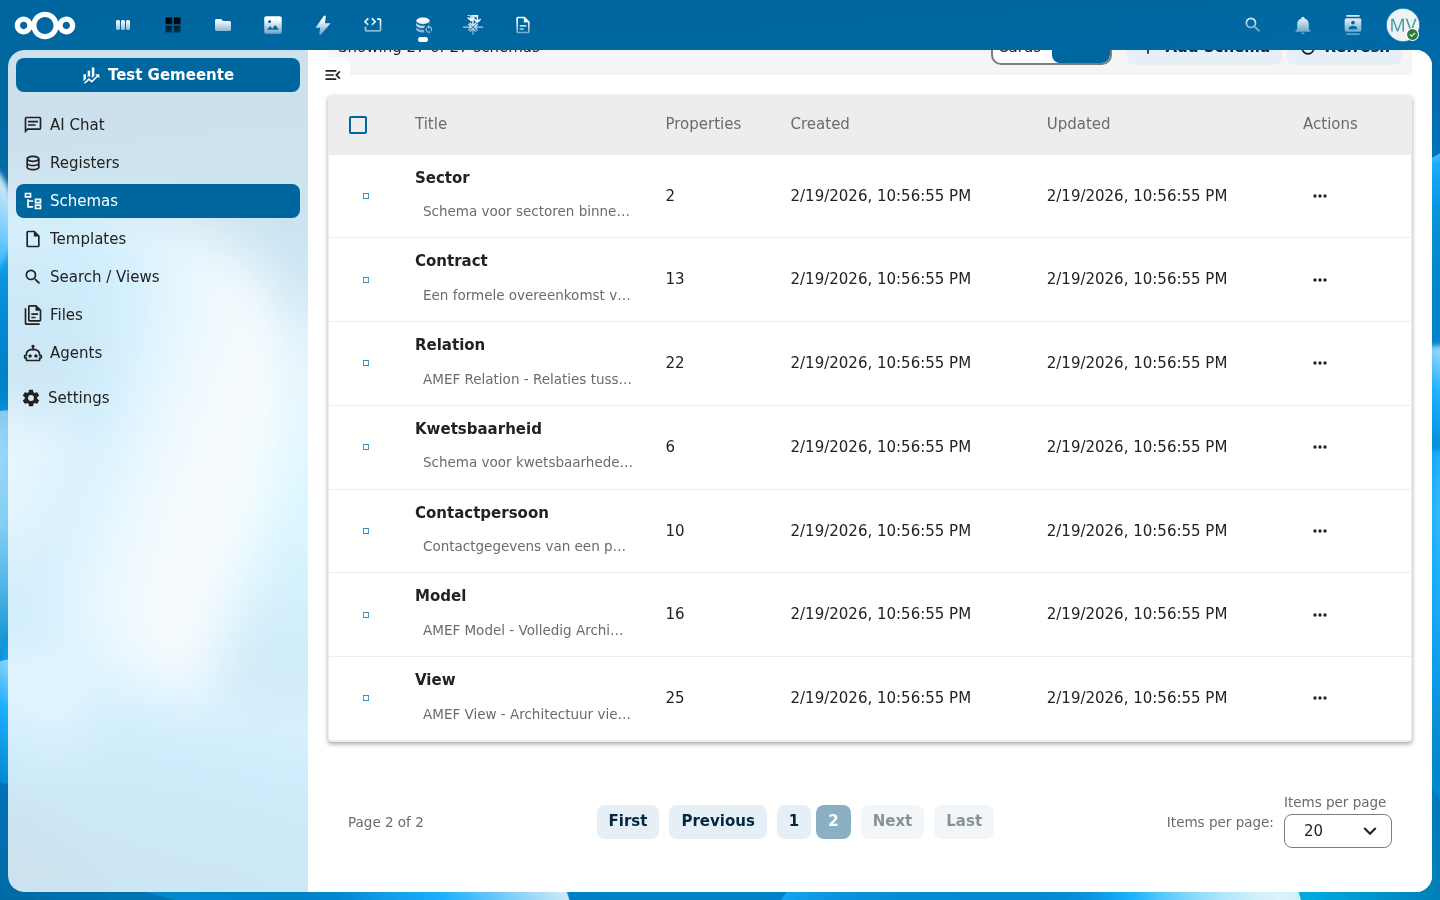
Task: Select the Kwetsbaarheid row checkbox
Action: (366, 447)
